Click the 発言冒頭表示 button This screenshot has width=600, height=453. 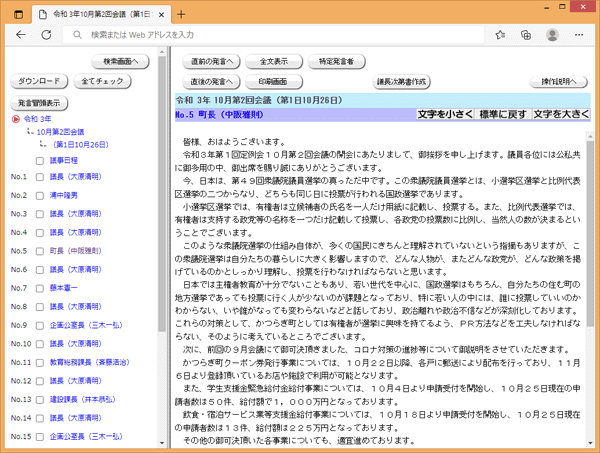[x=39, y=103]
